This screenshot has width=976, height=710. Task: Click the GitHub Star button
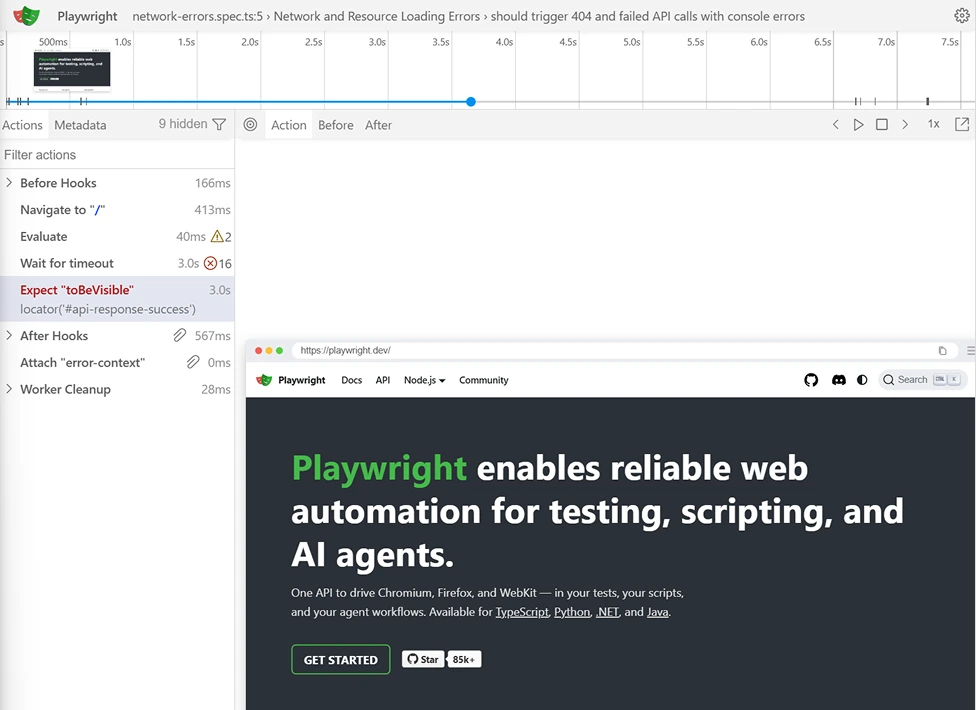423,660
